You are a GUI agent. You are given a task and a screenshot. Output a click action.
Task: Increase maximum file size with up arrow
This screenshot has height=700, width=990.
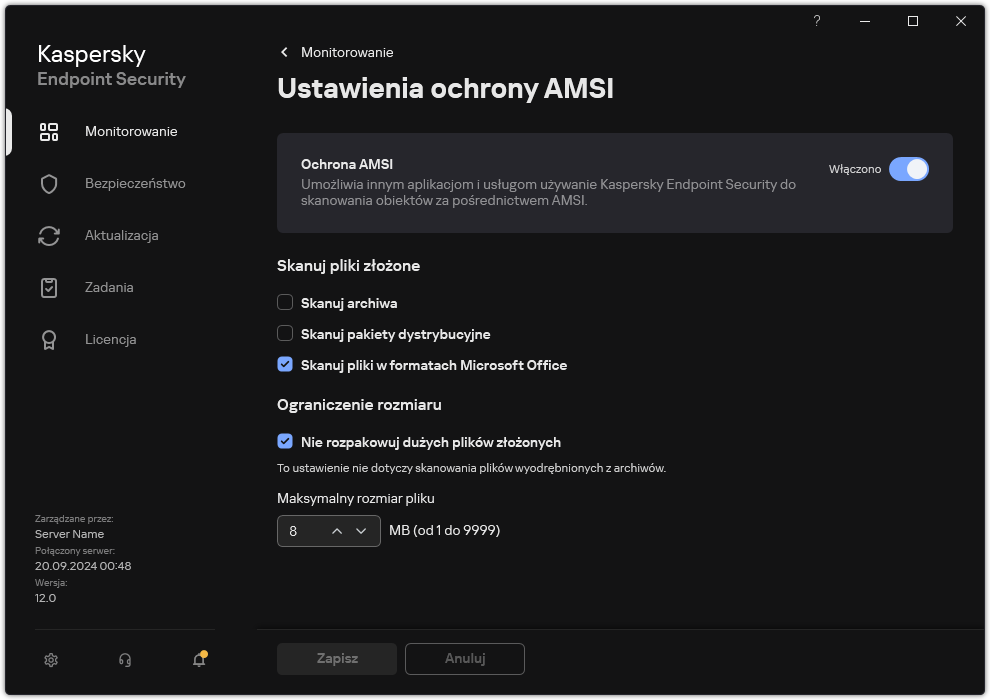pyautogui.click(x=337, y=531)
